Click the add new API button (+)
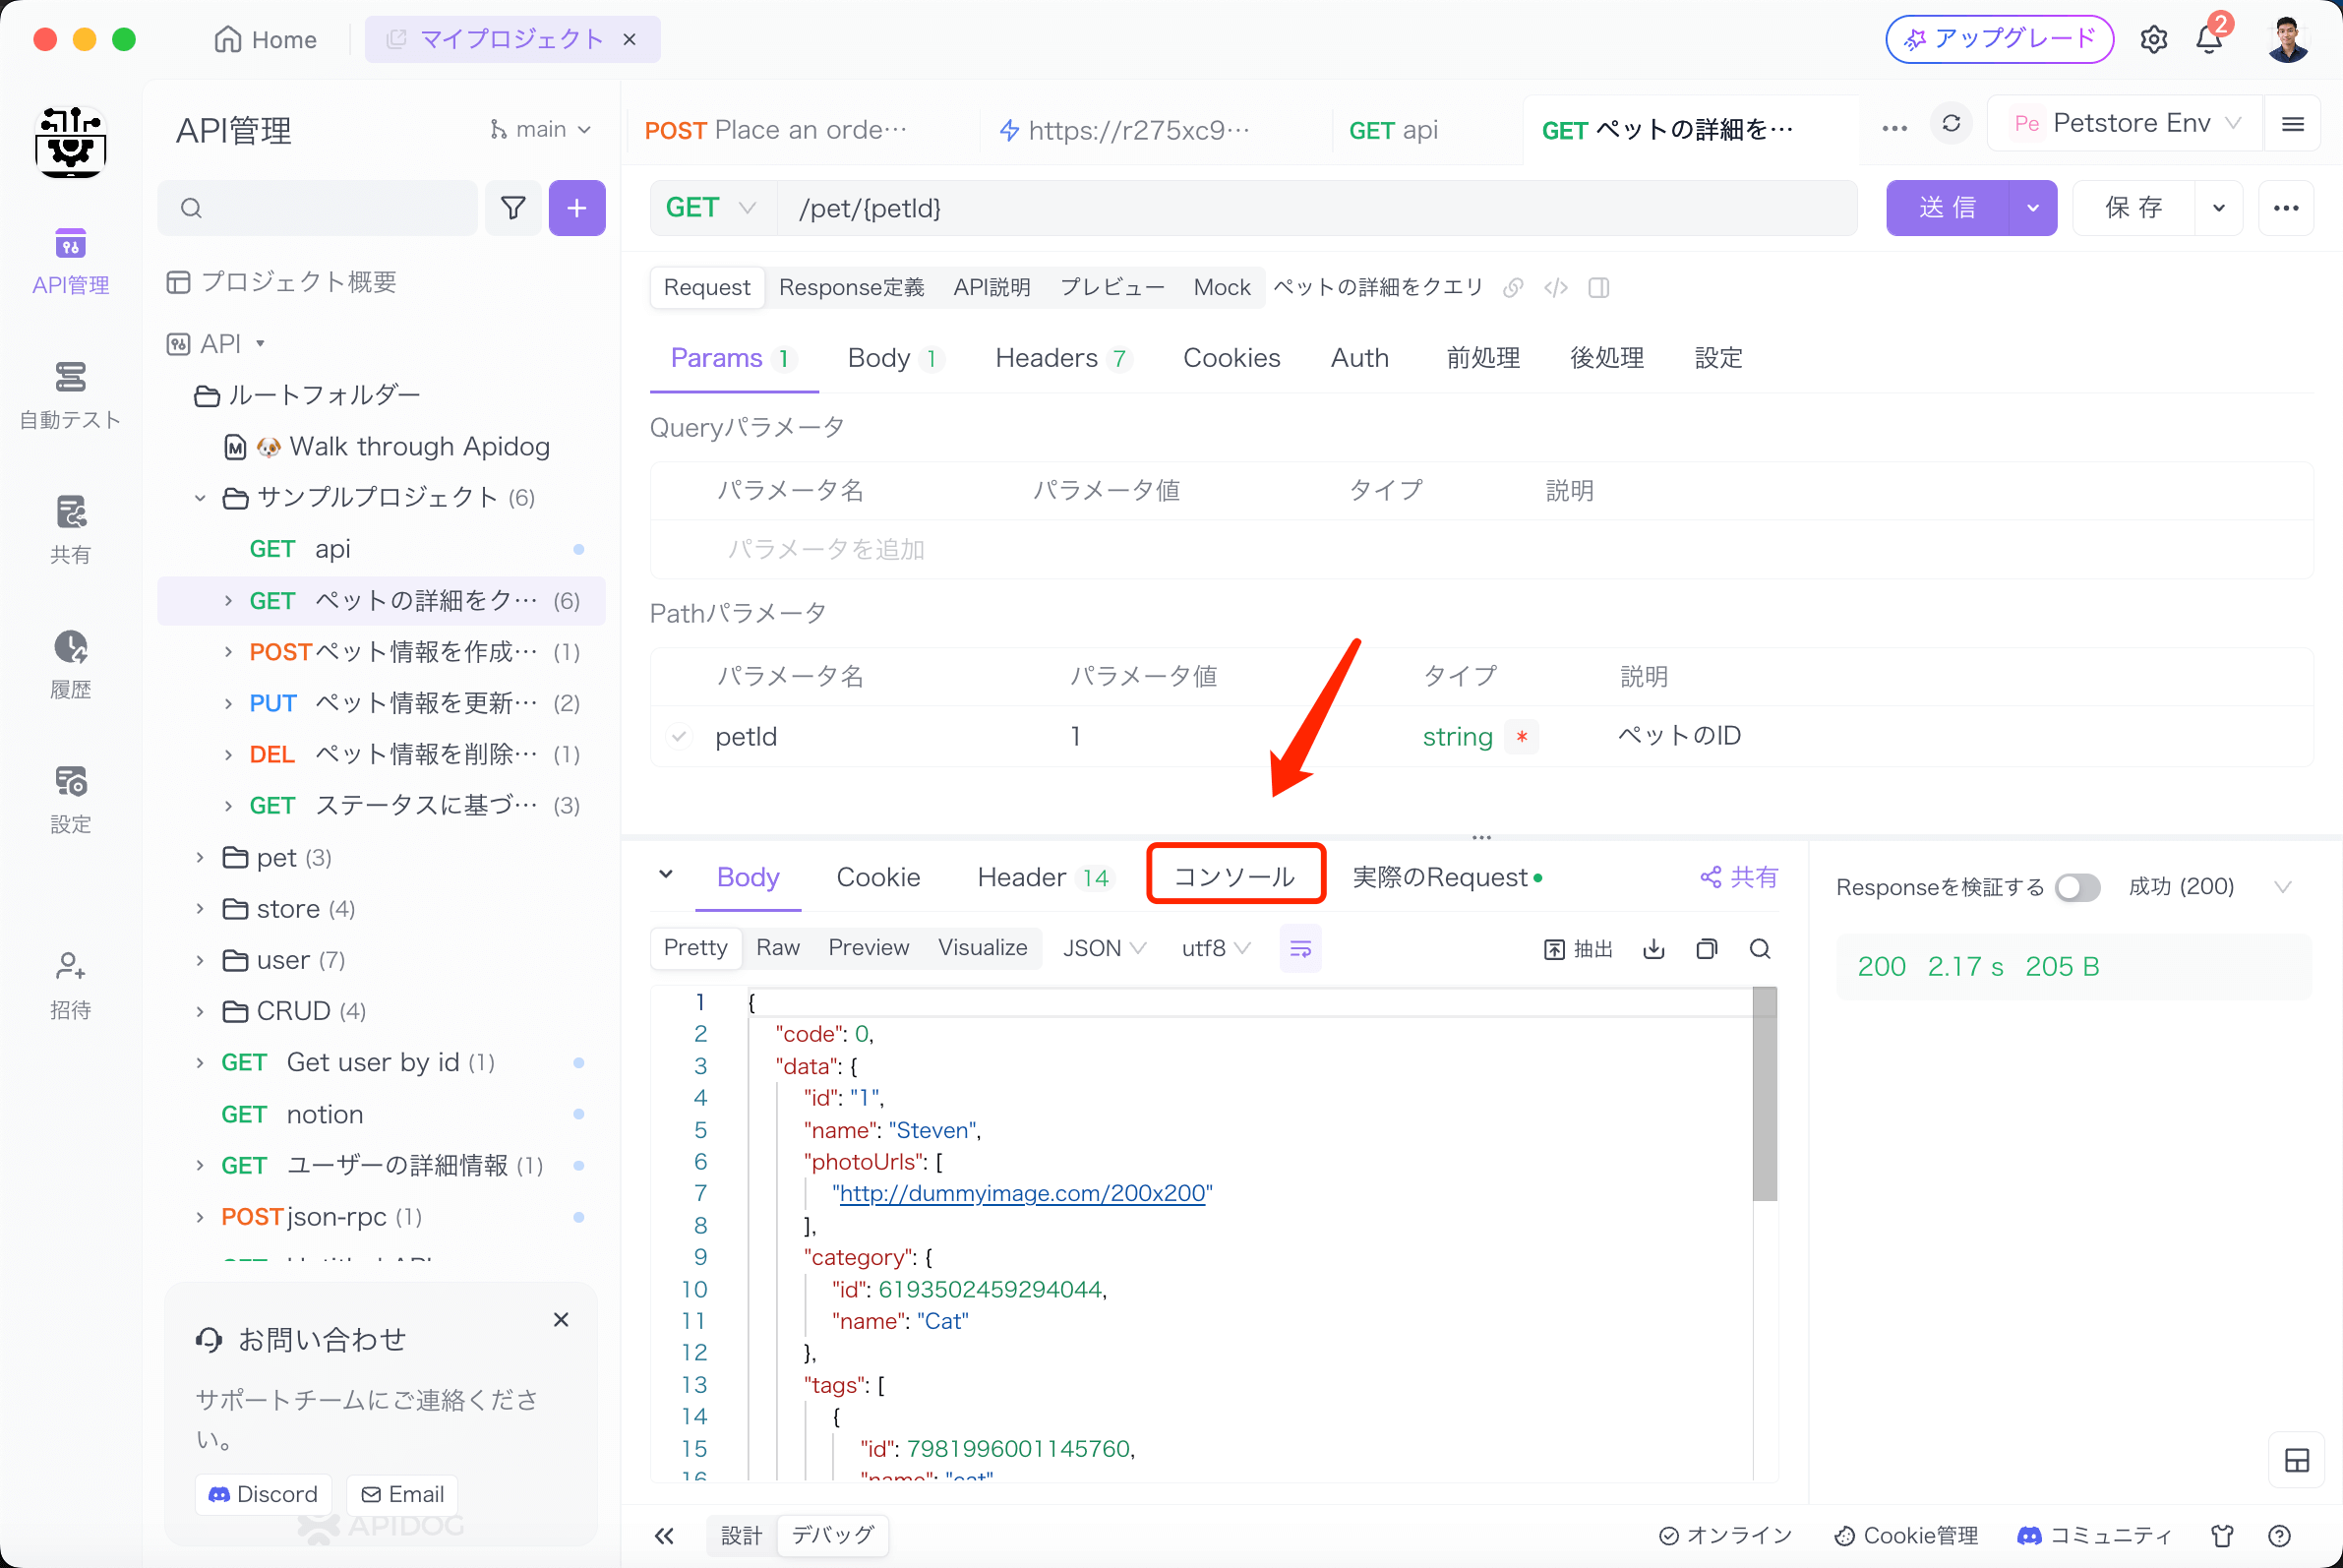2343x1568 pixels. tap(579, 209)
